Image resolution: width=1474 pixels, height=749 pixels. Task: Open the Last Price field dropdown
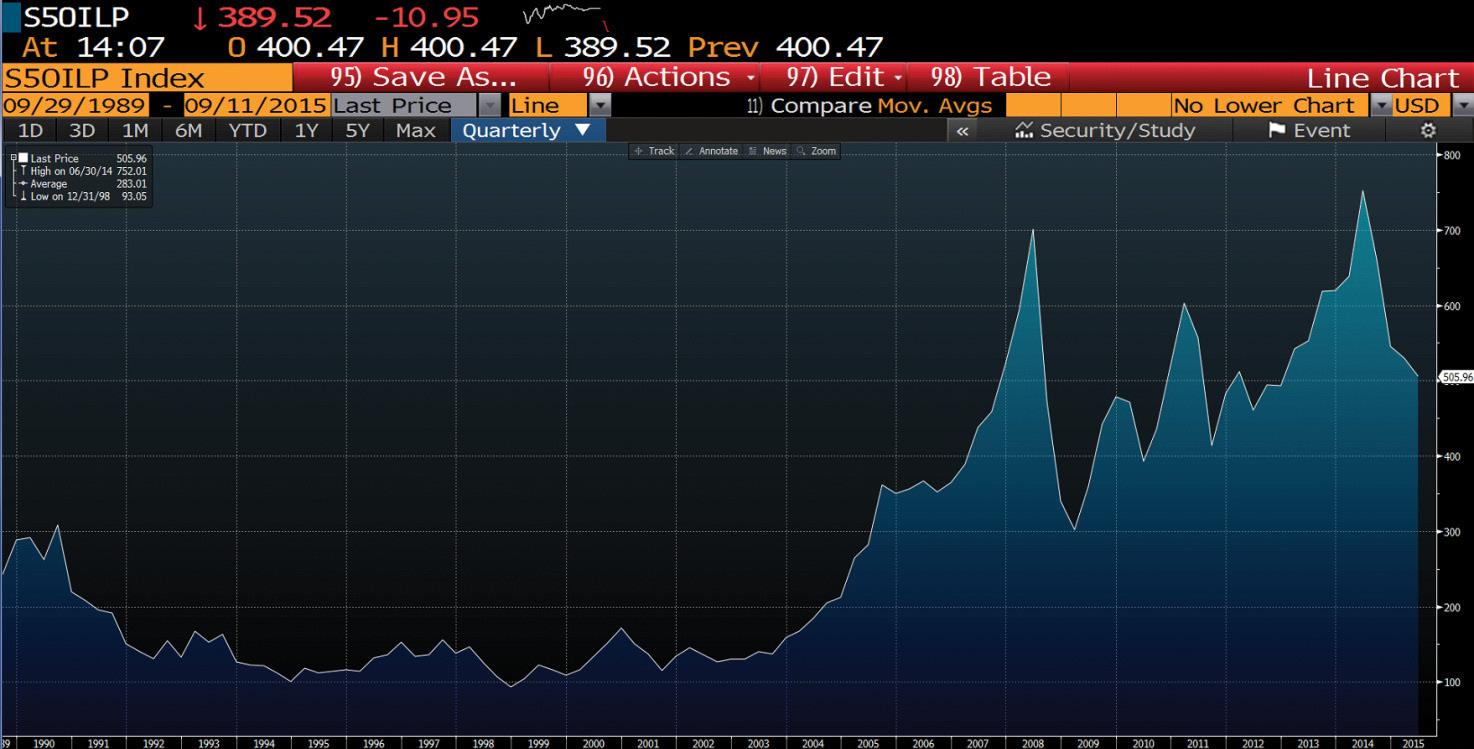click(489, 105)
